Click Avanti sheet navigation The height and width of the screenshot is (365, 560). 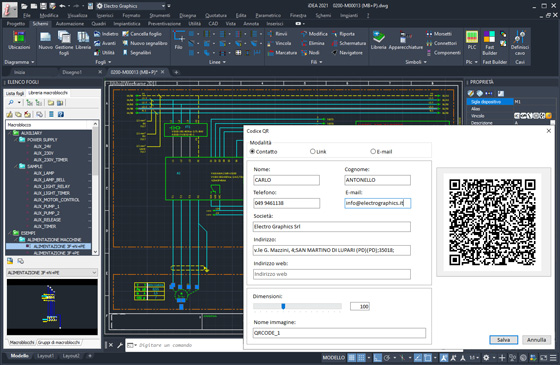point(105,43)
